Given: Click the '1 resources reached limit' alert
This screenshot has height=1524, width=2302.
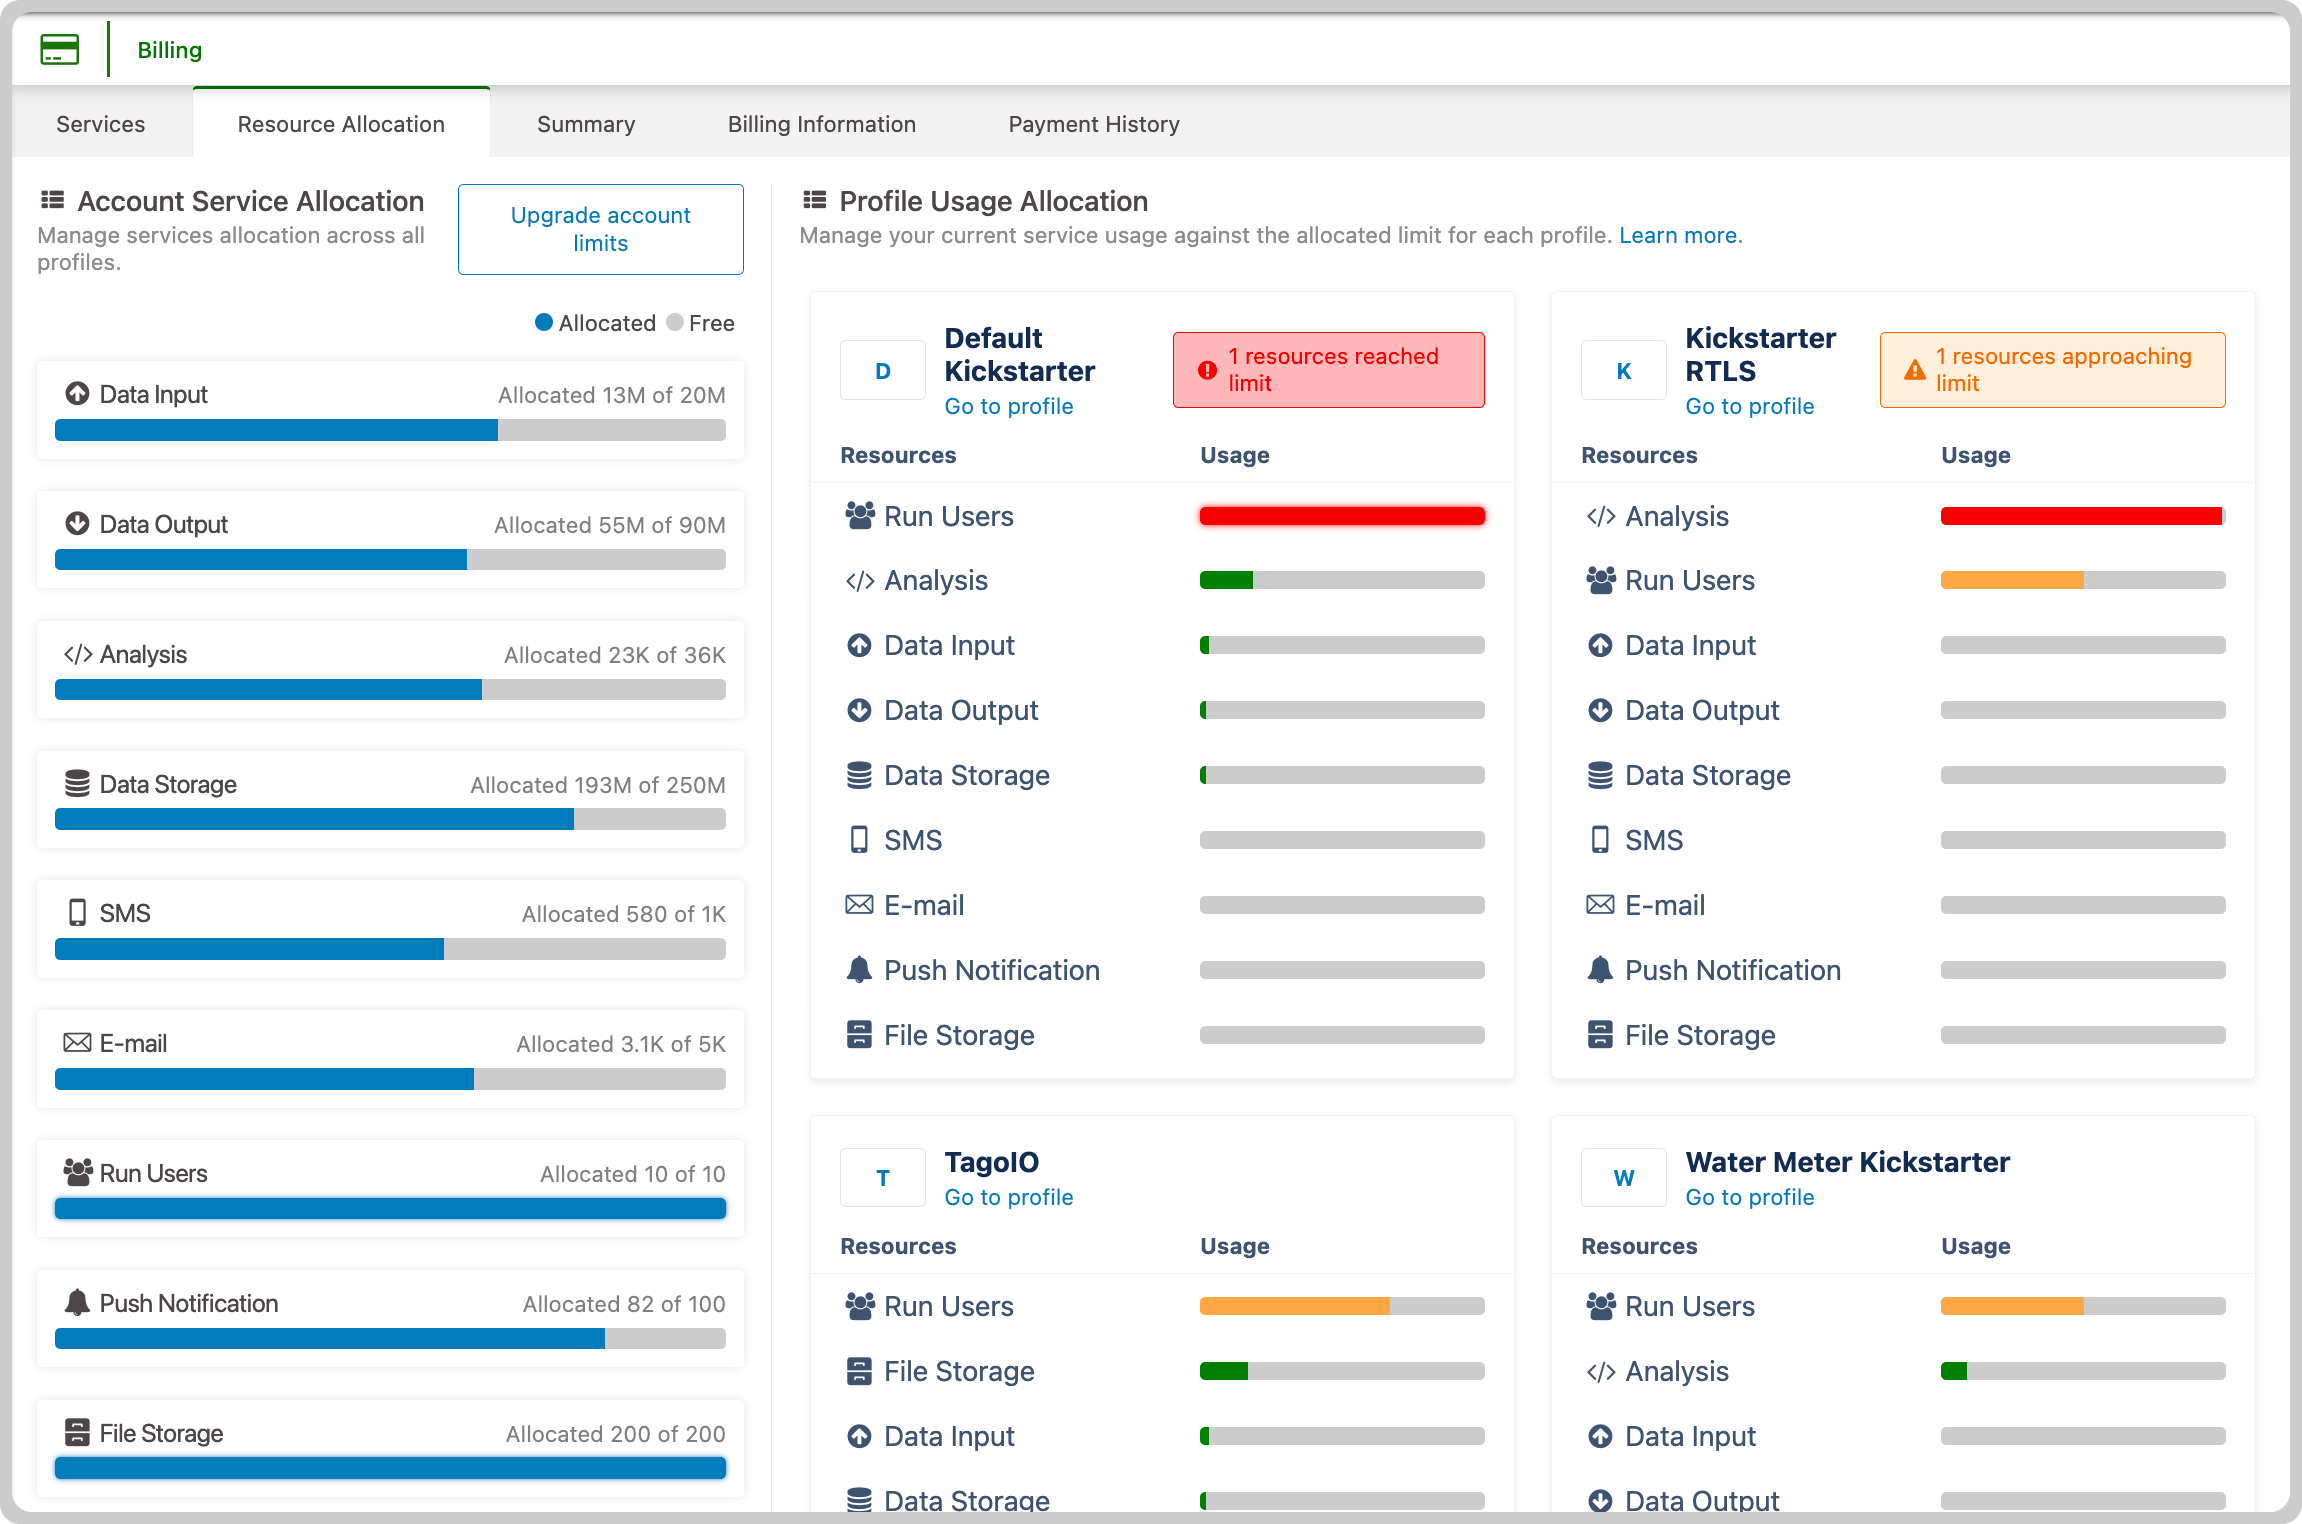Looking at the screenshot, I should 1329,370.
